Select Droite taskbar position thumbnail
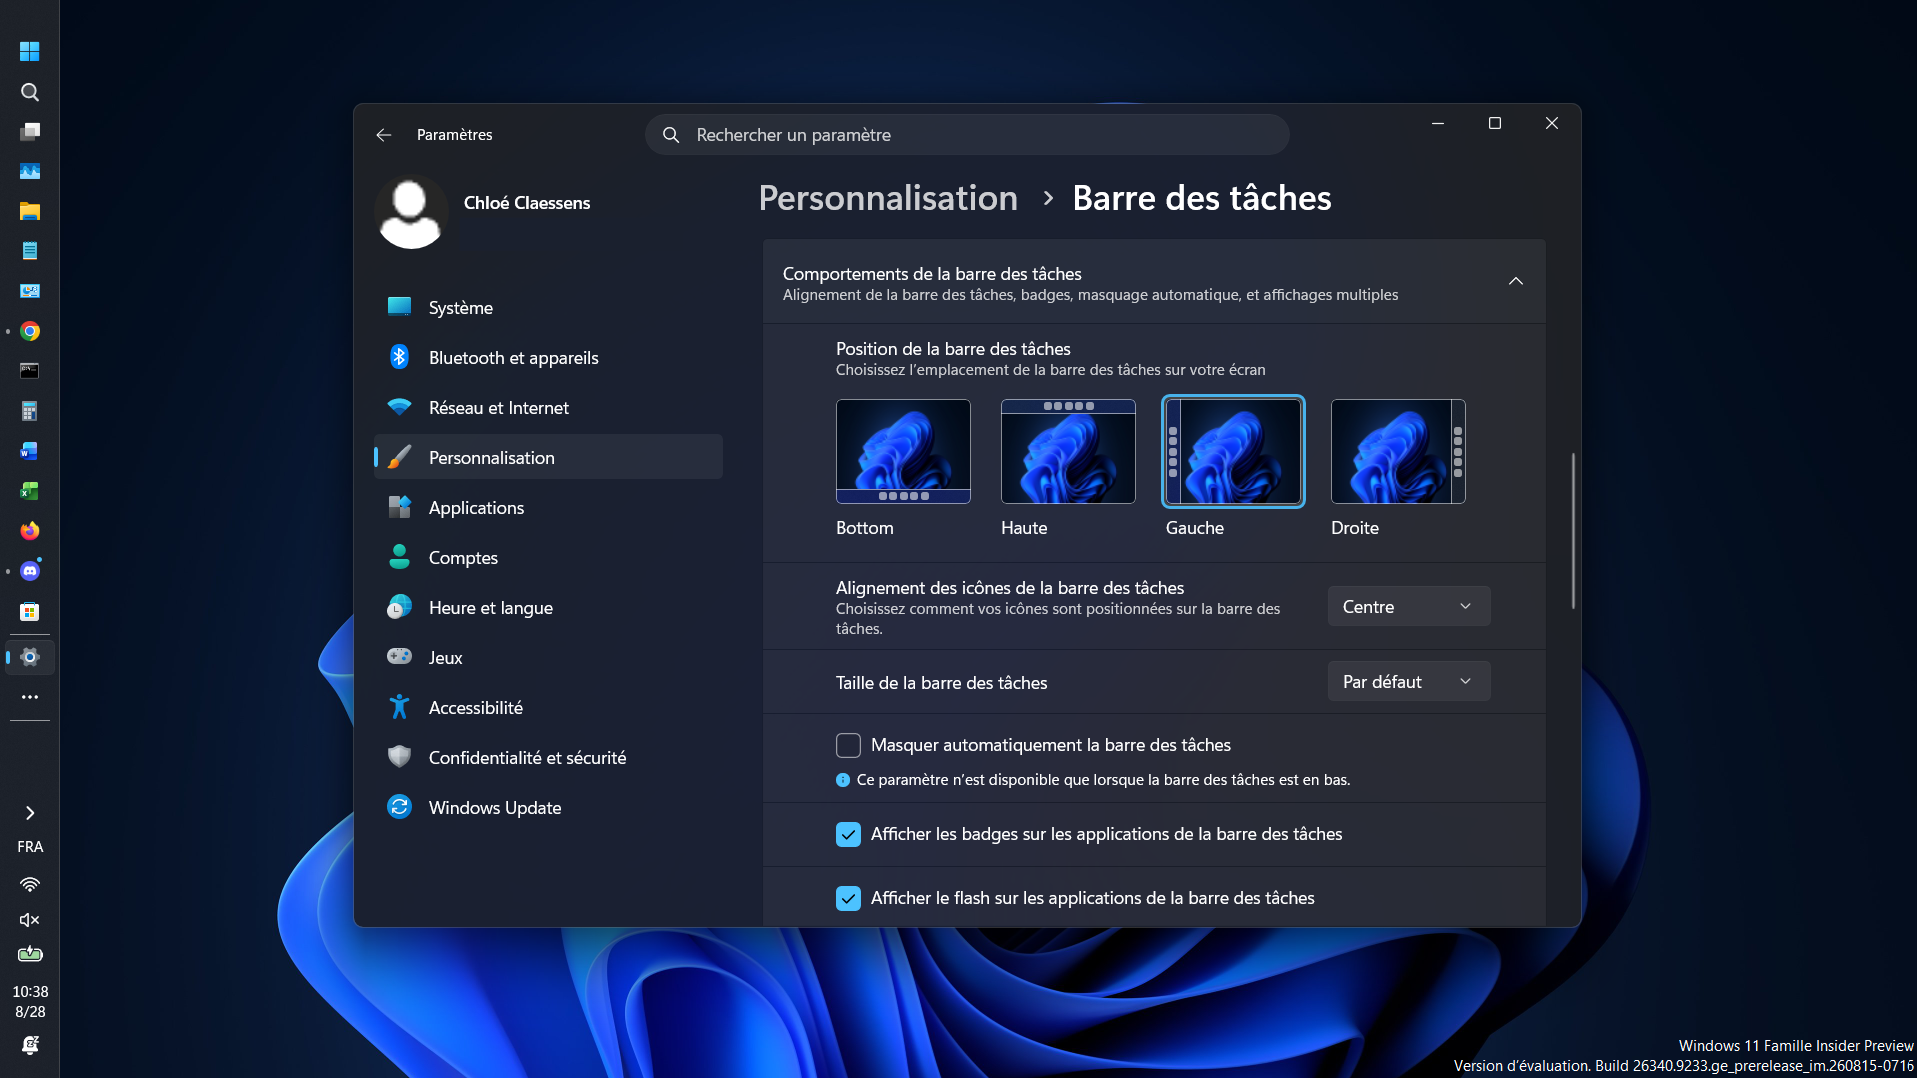 [1398, 451]
